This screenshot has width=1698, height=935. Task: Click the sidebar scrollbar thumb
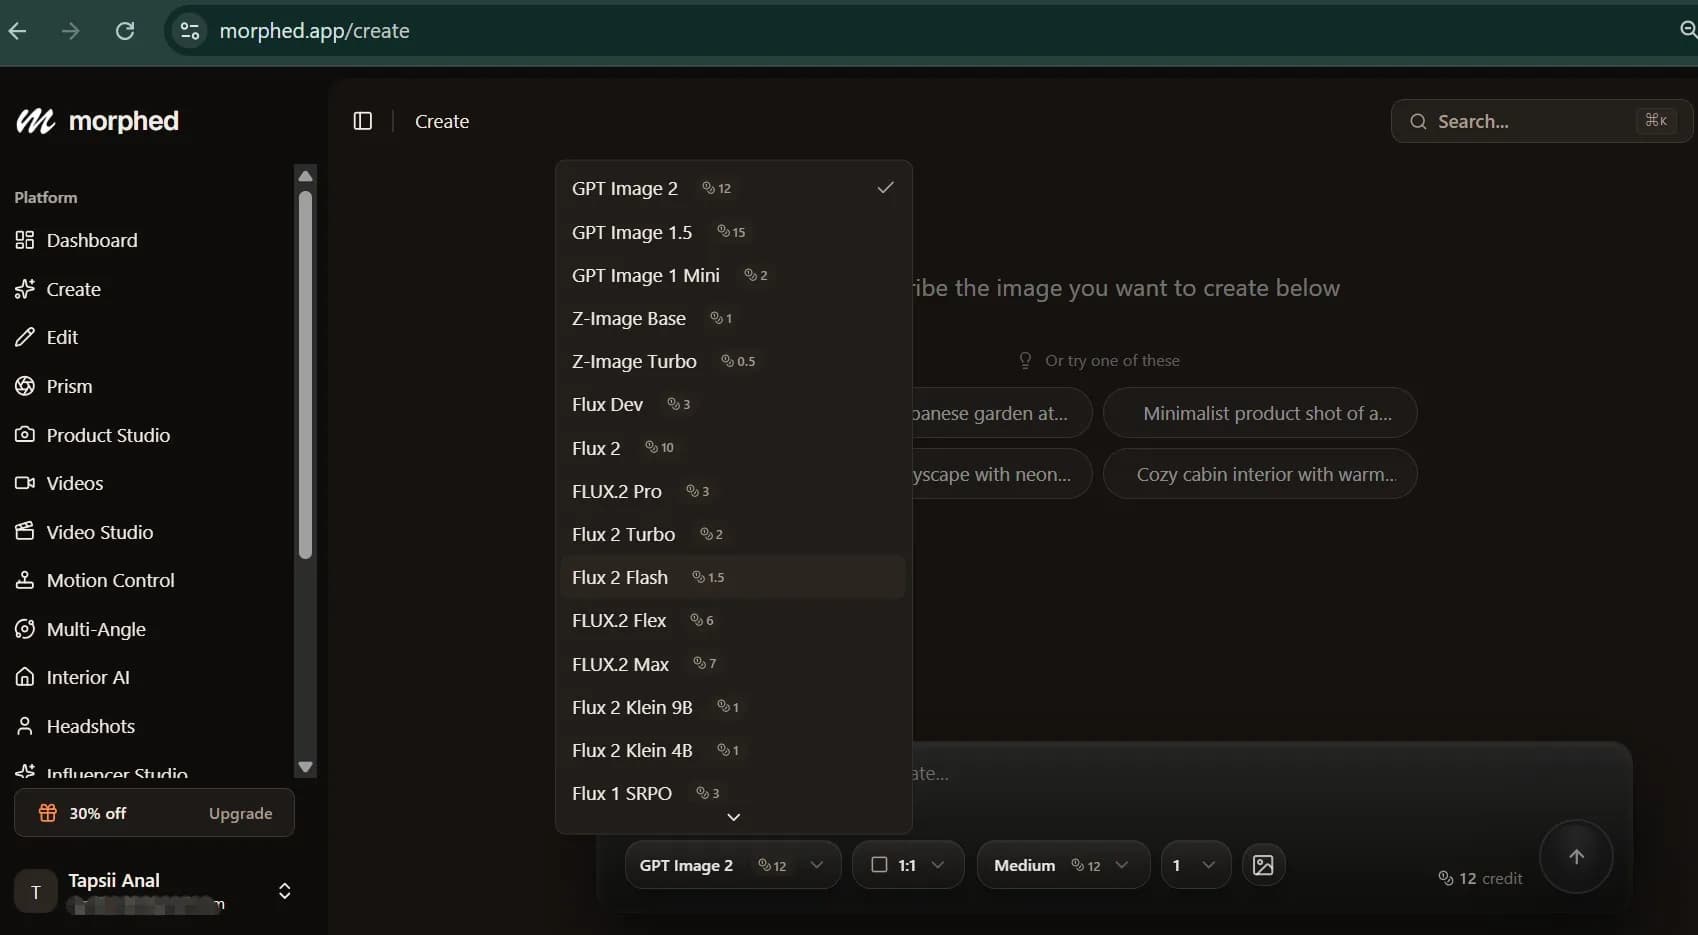(x=306, y=374)
